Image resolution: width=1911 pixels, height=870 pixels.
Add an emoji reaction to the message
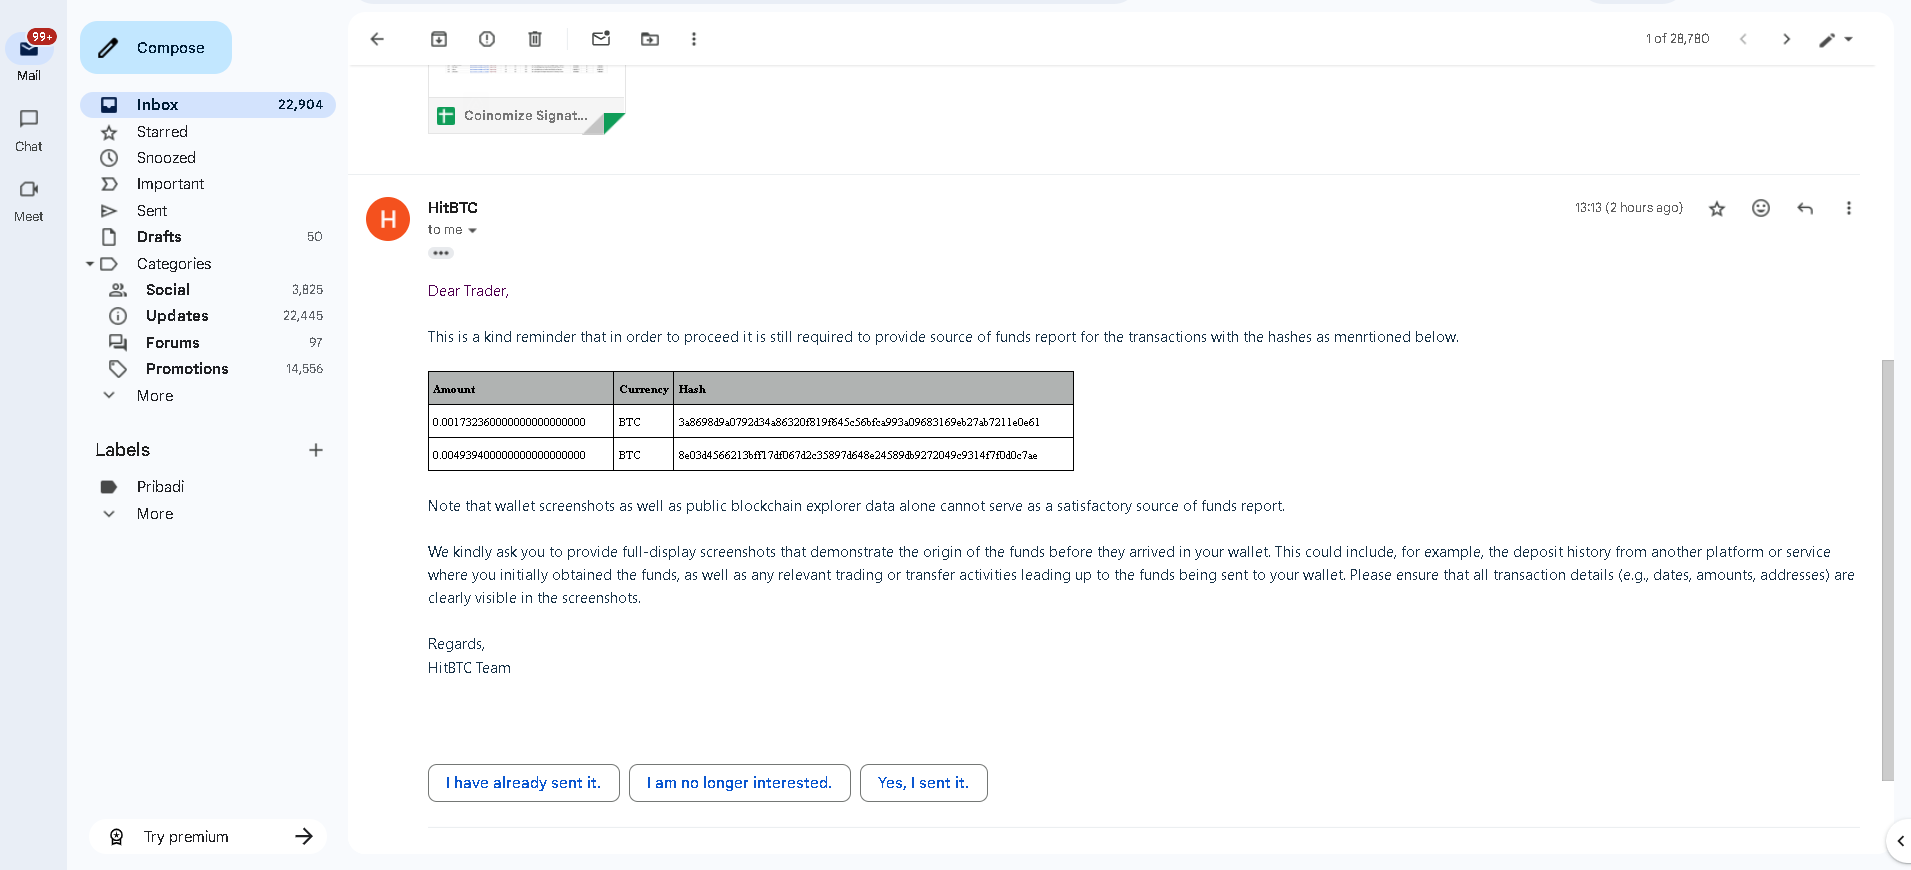click(x=1761, y=208)
